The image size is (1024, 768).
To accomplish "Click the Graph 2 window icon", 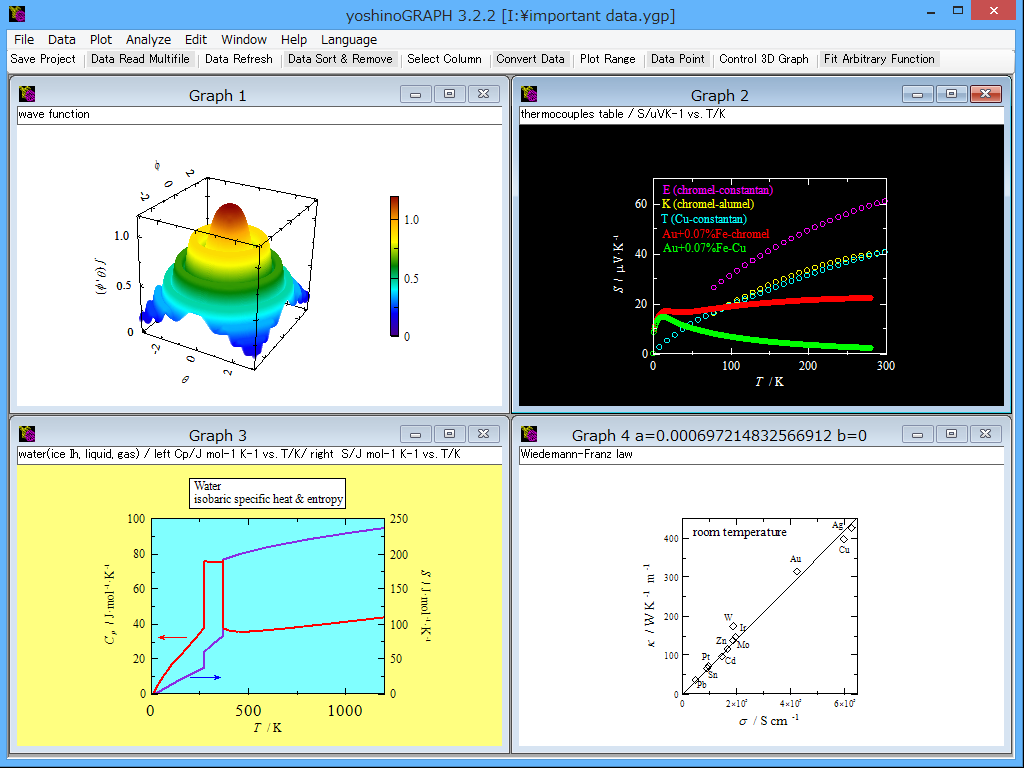I will [529, 94].
